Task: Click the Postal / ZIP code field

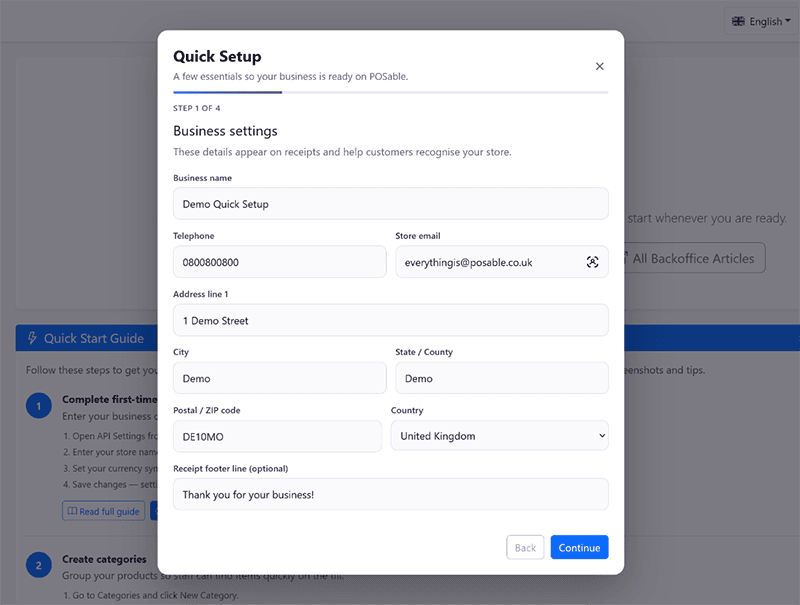Action: point(278,437)
